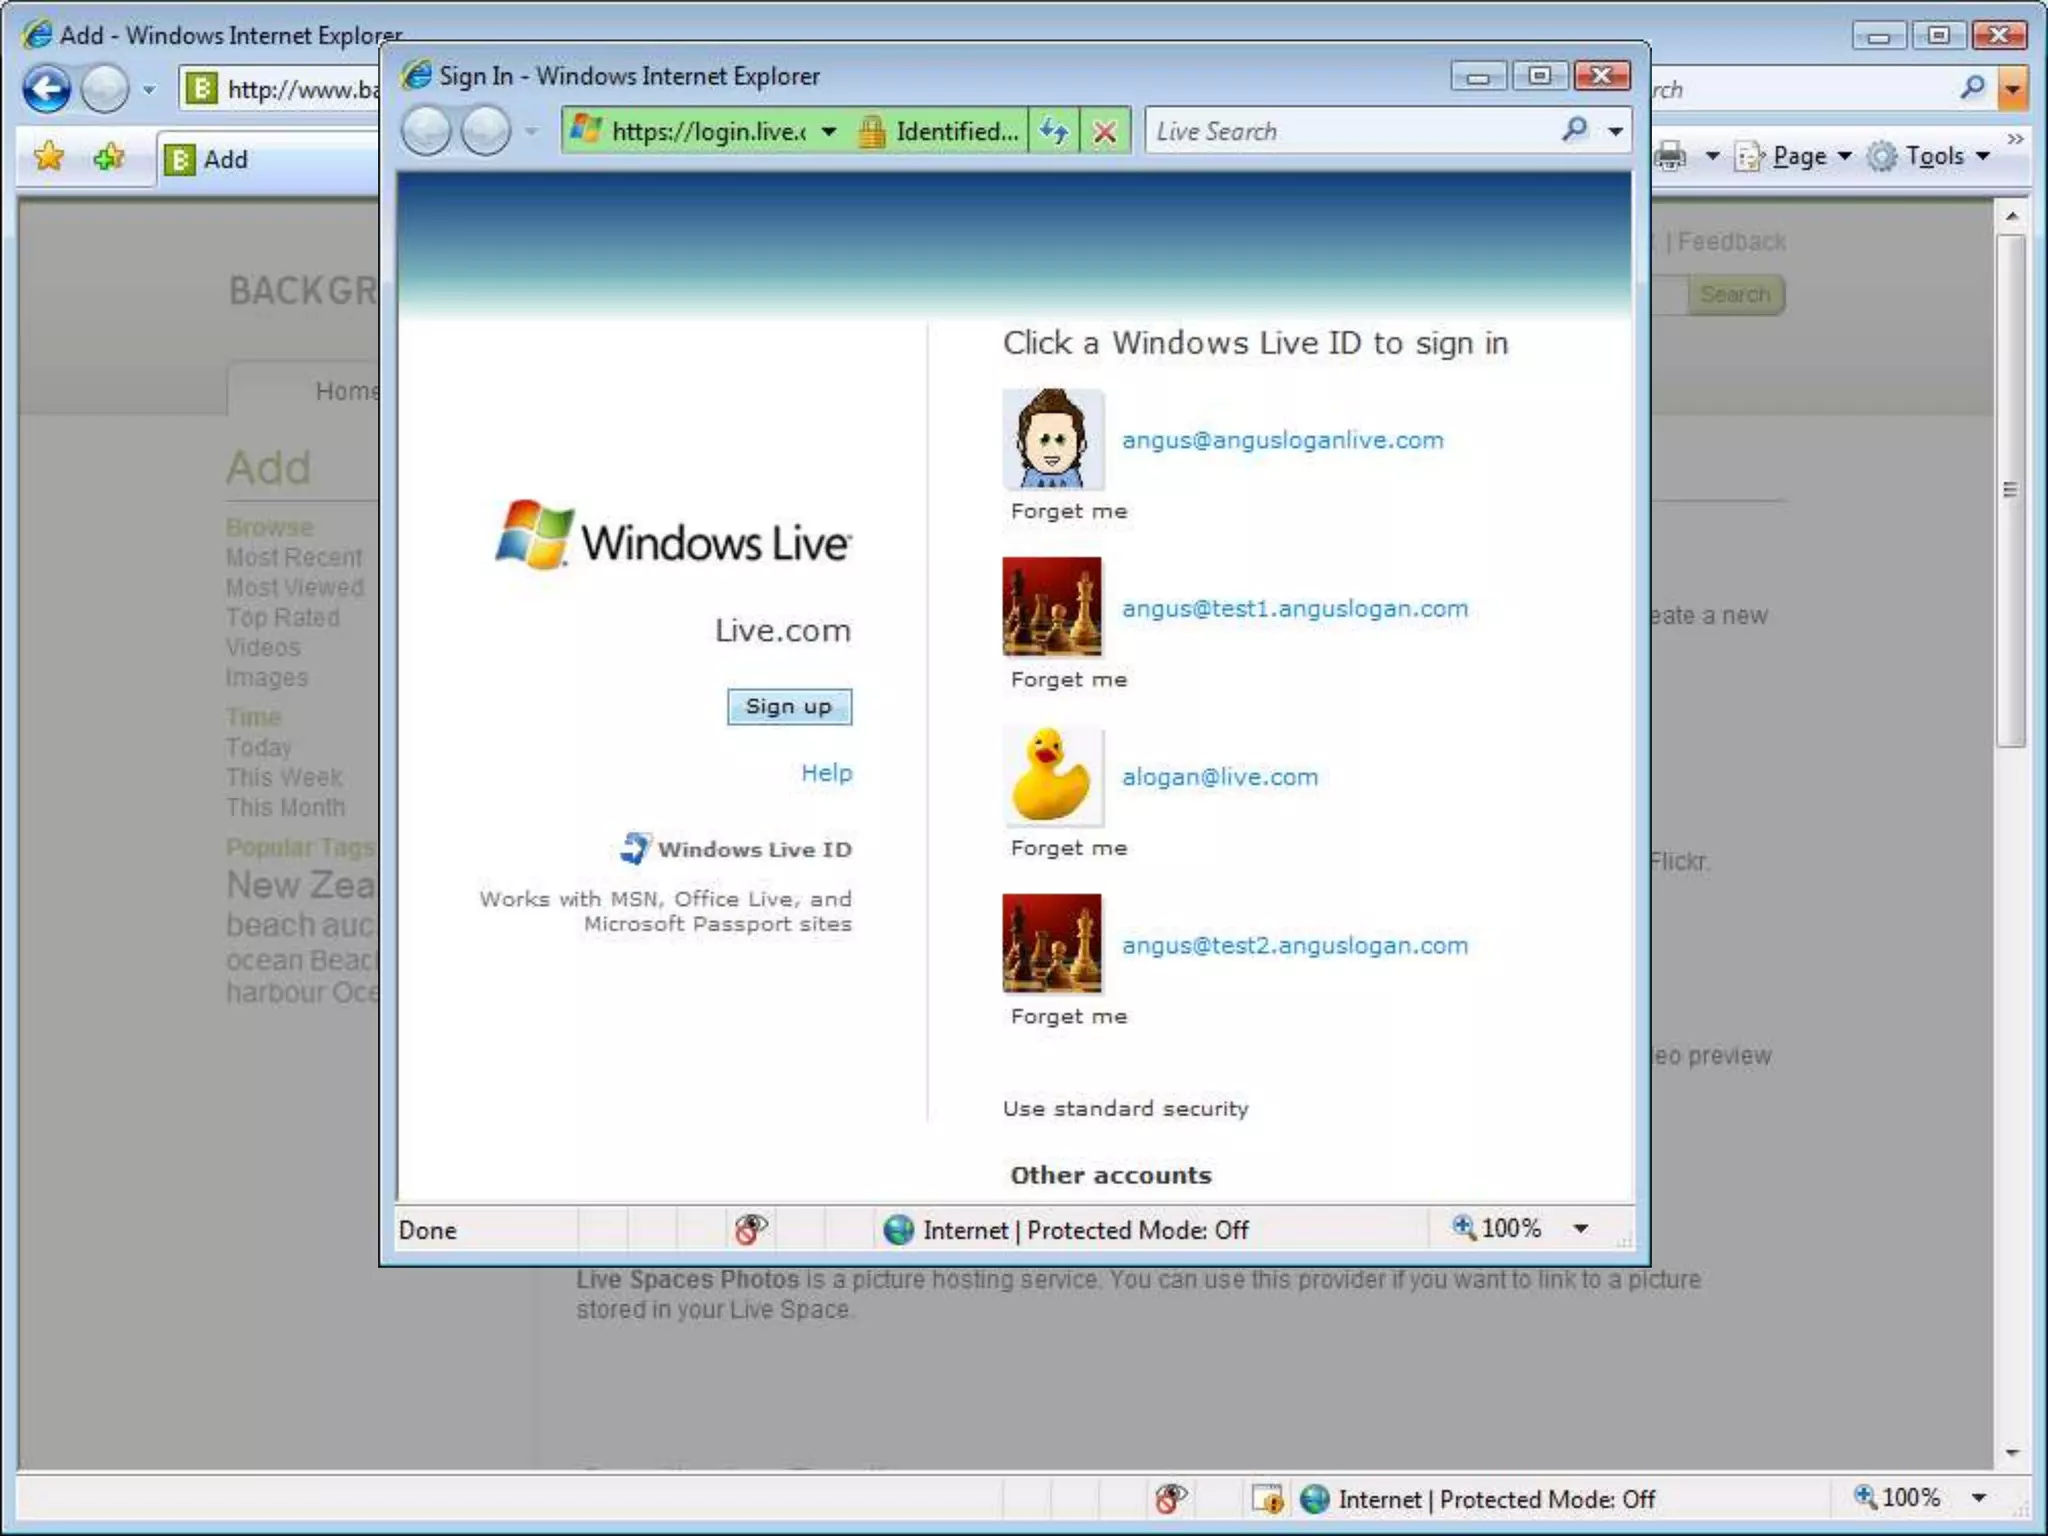2048x1536 pixels.
Task: Click Use standard security link
Action: 1125,1108
